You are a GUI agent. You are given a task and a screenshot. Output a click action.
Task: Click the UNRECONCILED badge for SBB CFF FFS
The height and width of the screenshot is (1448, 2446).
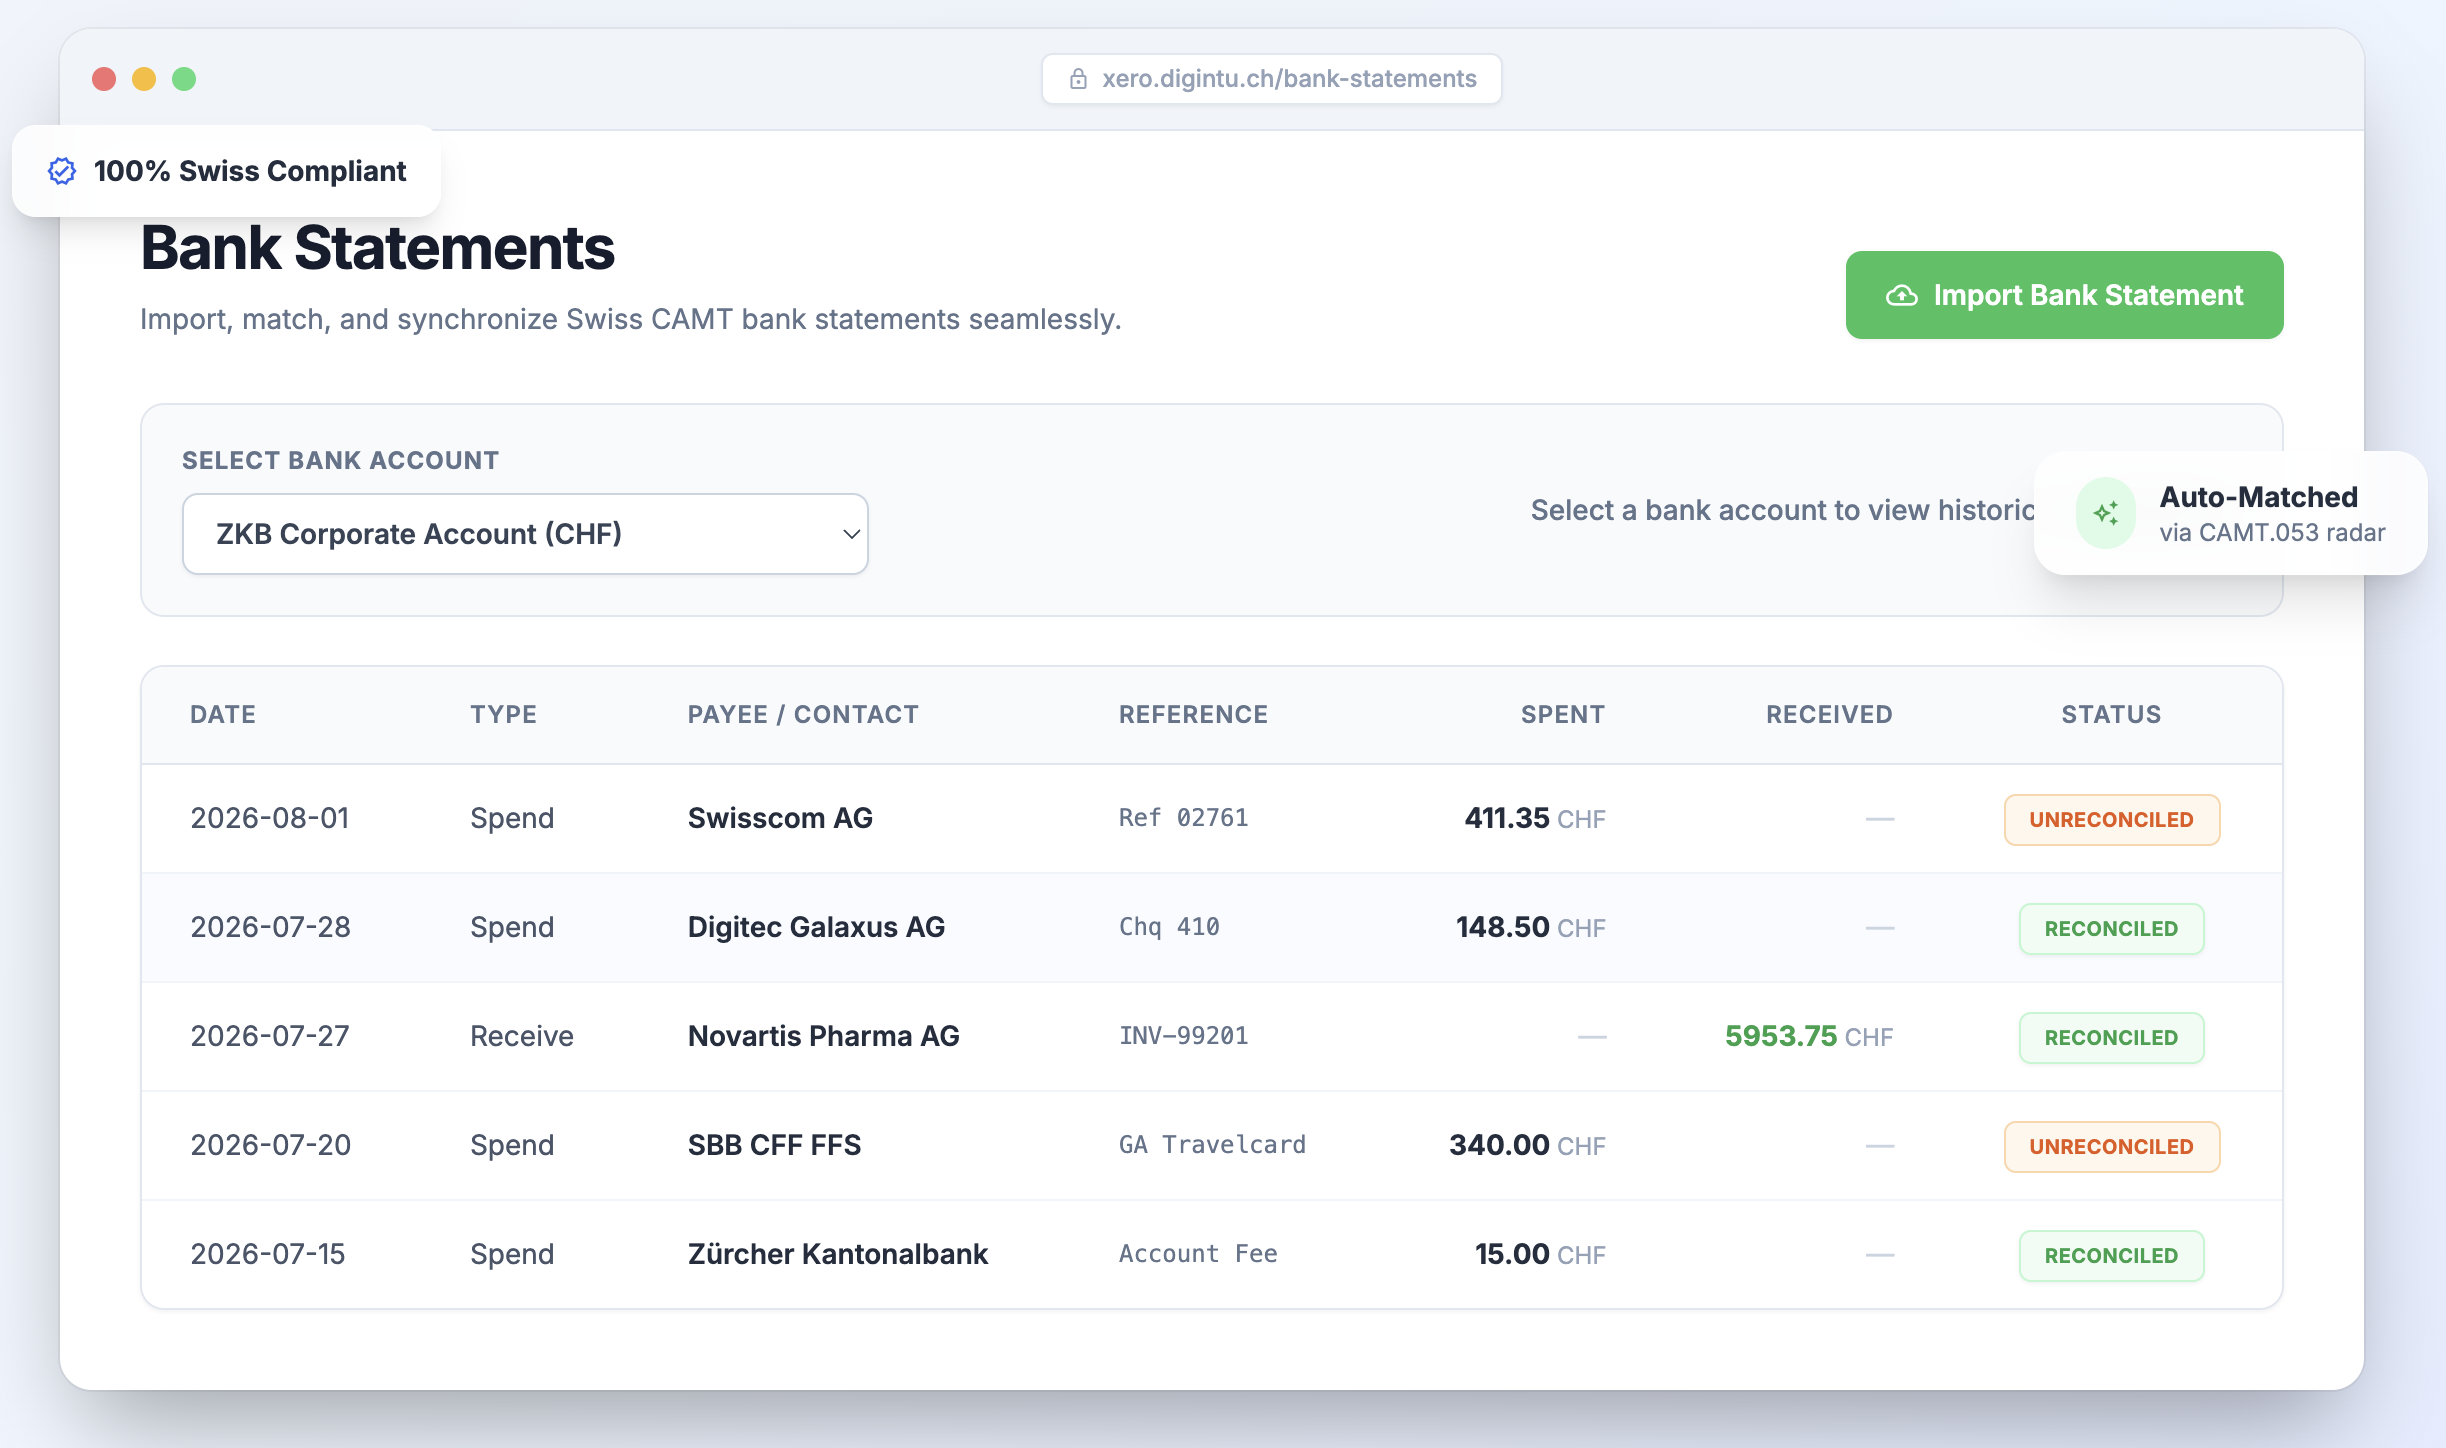coord(2111,1146)
